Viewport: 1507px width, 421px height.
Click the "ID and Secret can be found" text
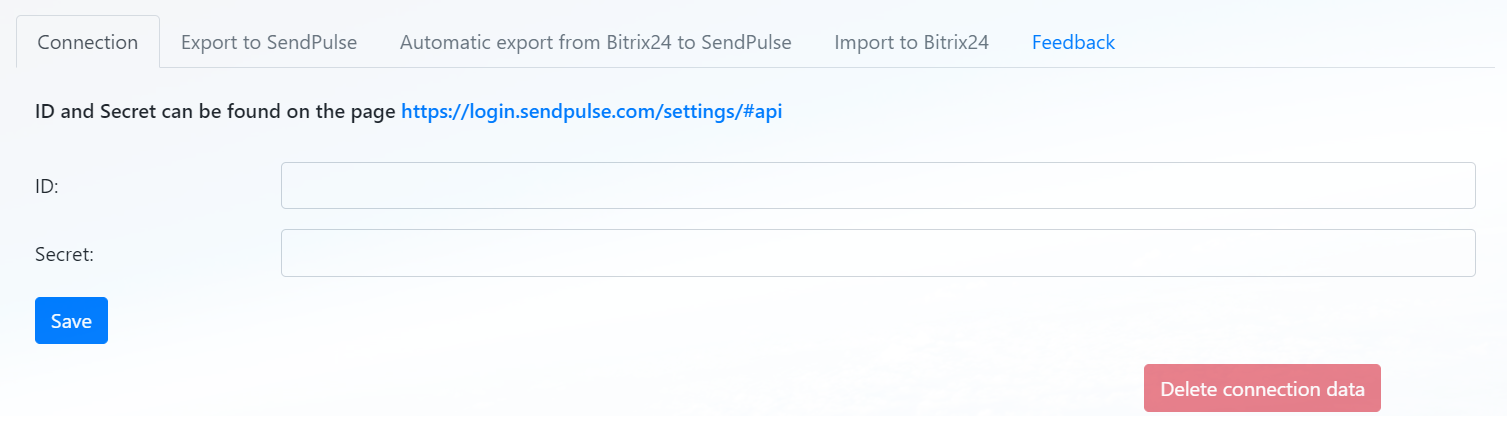pos(215,112)
